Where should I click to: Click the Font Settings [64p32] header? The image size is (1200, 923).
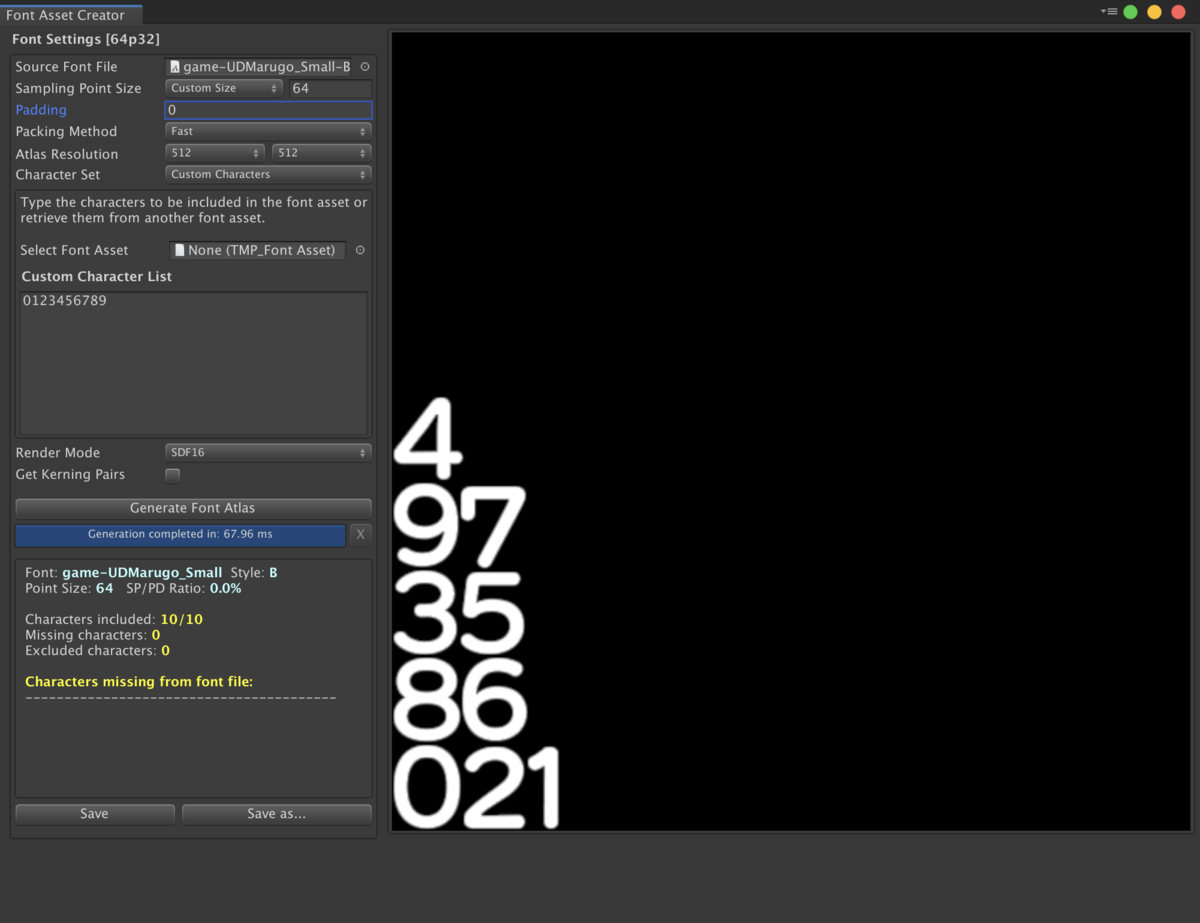(x=85, y=39)
